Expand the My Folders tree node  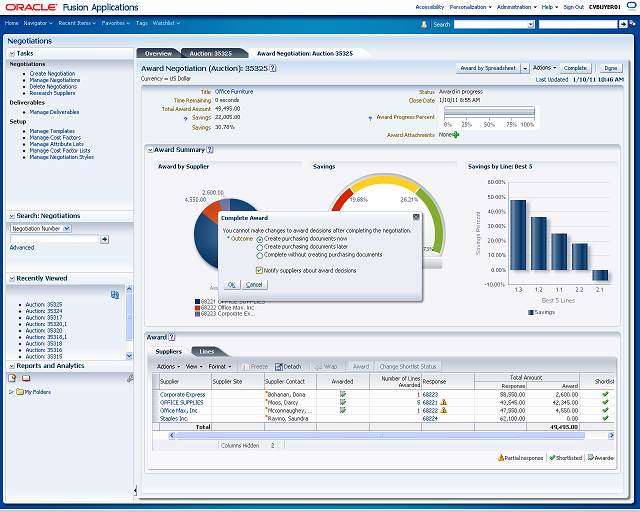coord(11,392)
